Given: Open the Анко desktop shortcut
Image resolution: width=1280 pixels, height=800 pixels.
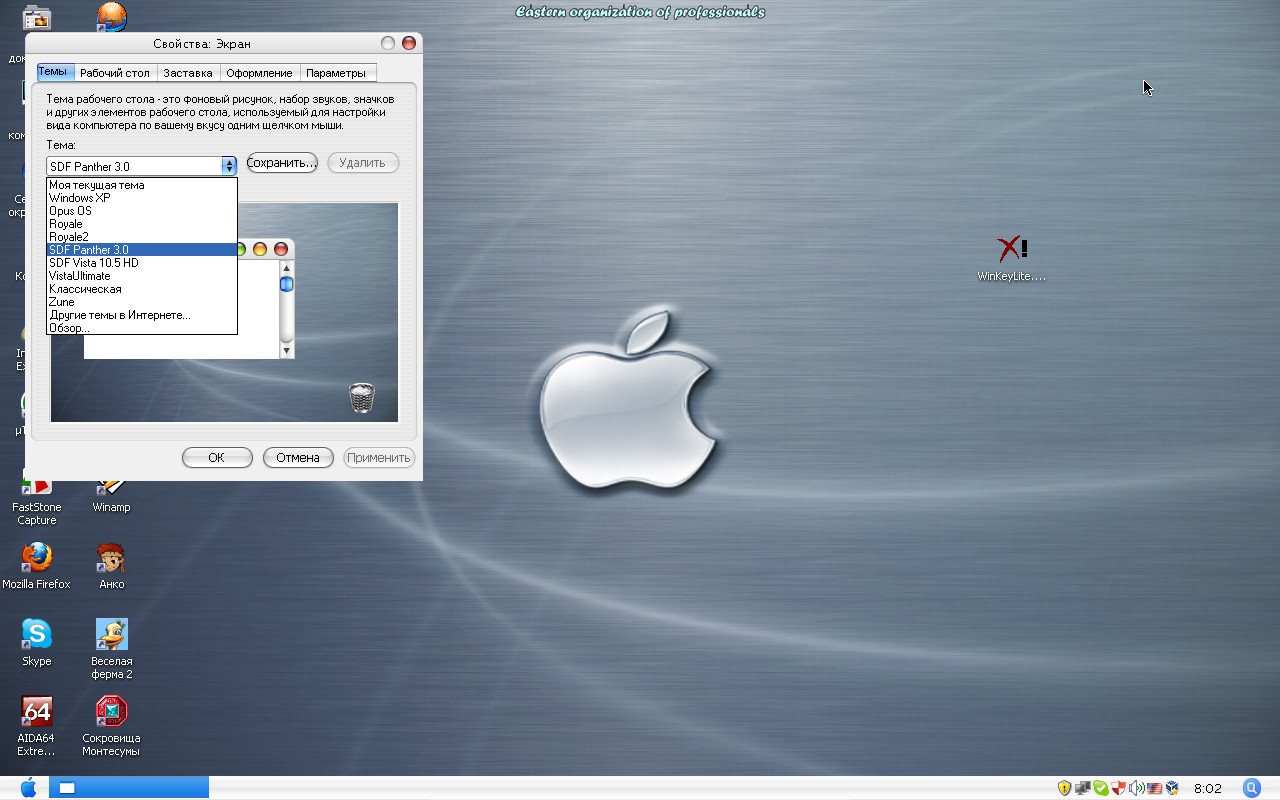Looking at the screenshot, I should 111,565.
